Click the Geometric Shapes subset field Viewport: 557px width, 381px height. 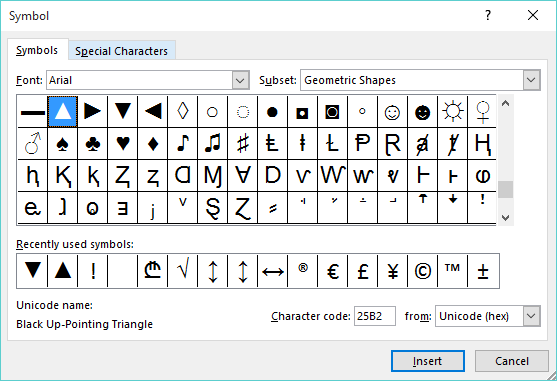point(412,80)
